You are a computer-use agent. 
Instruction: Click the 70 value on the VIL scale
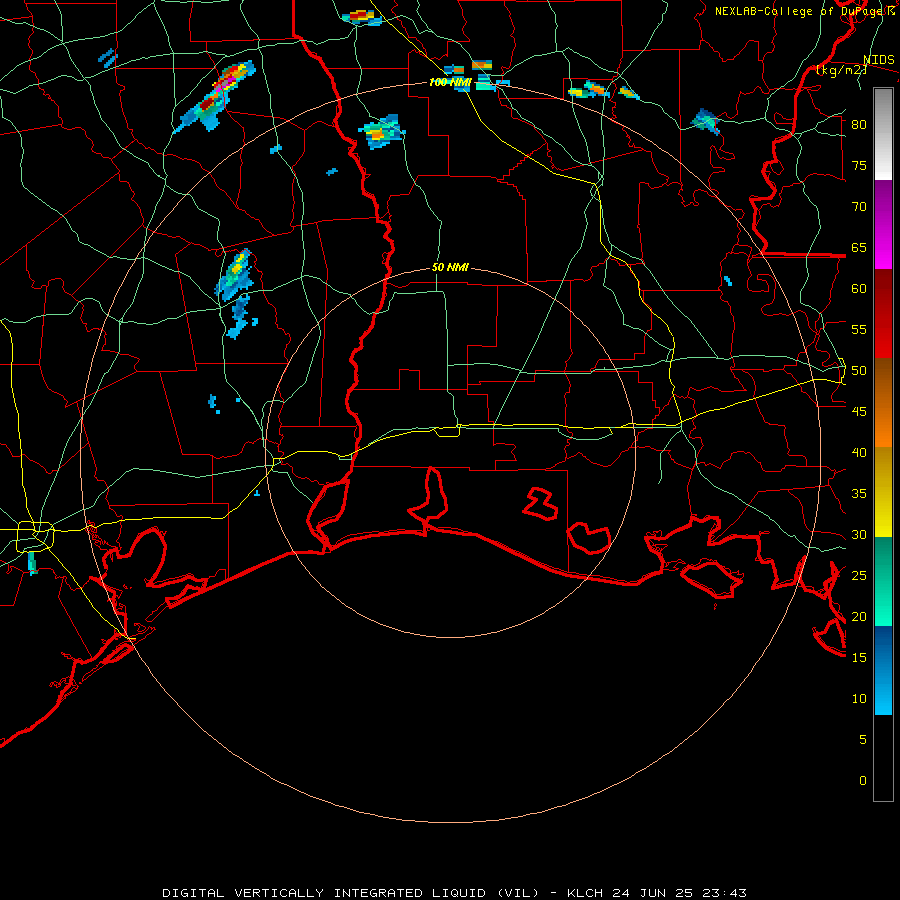click(859, 207)
